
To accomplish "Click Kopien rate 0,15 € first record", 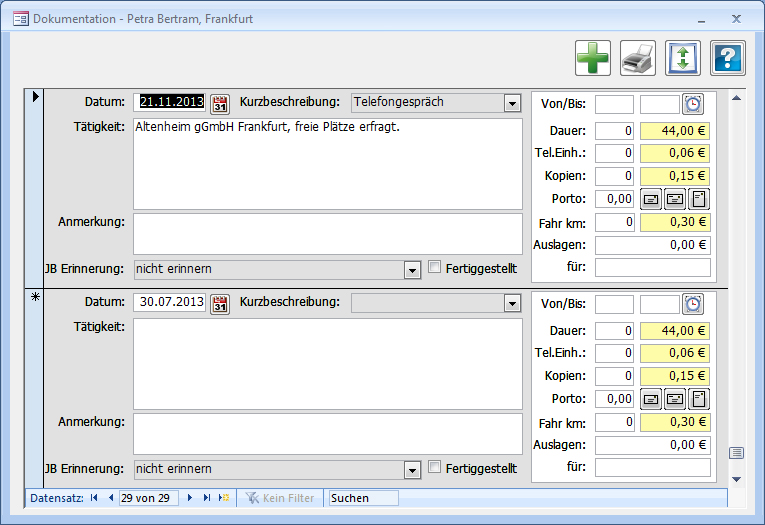I will (675, 176).
